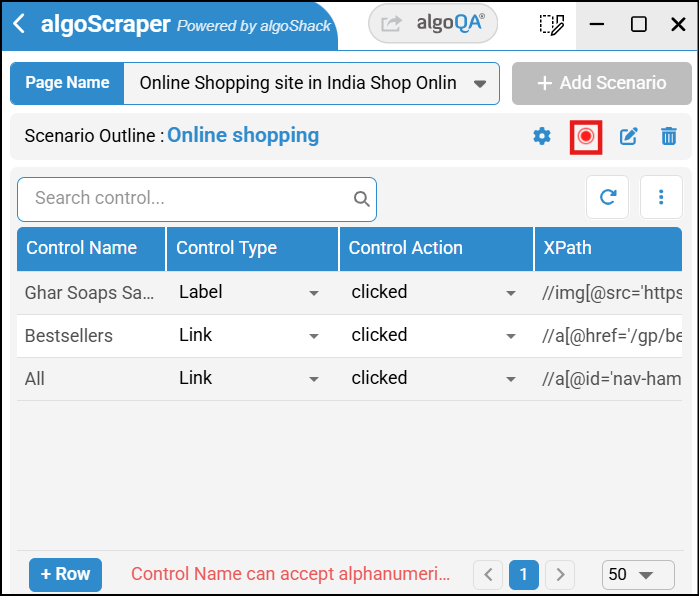
Task: Go to next page of results
Action: point(560,574)
